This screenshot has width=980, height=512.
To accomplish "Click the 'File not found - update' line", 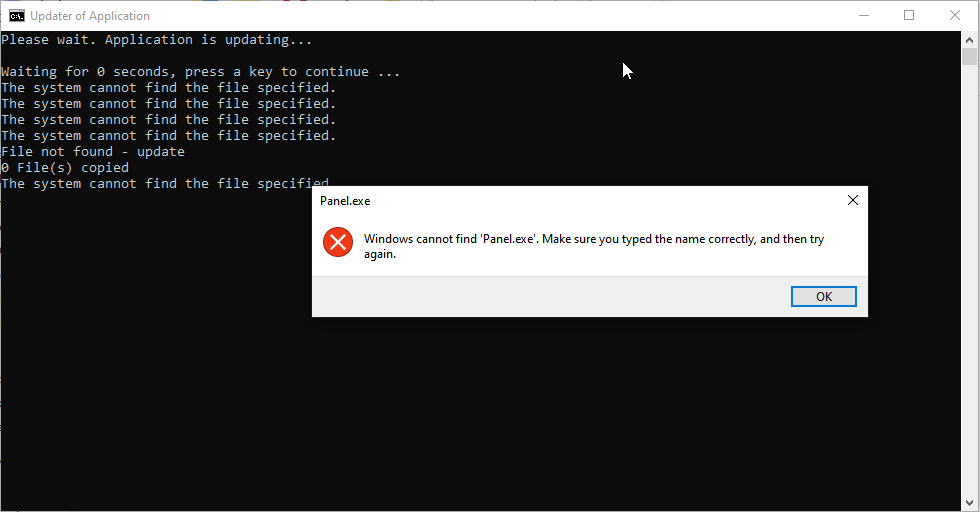I will click(x=93, y=152).
